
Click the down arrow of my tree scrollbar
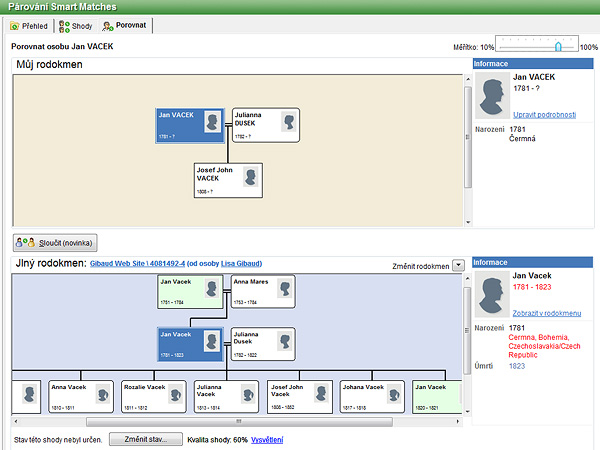click(468, 222)
